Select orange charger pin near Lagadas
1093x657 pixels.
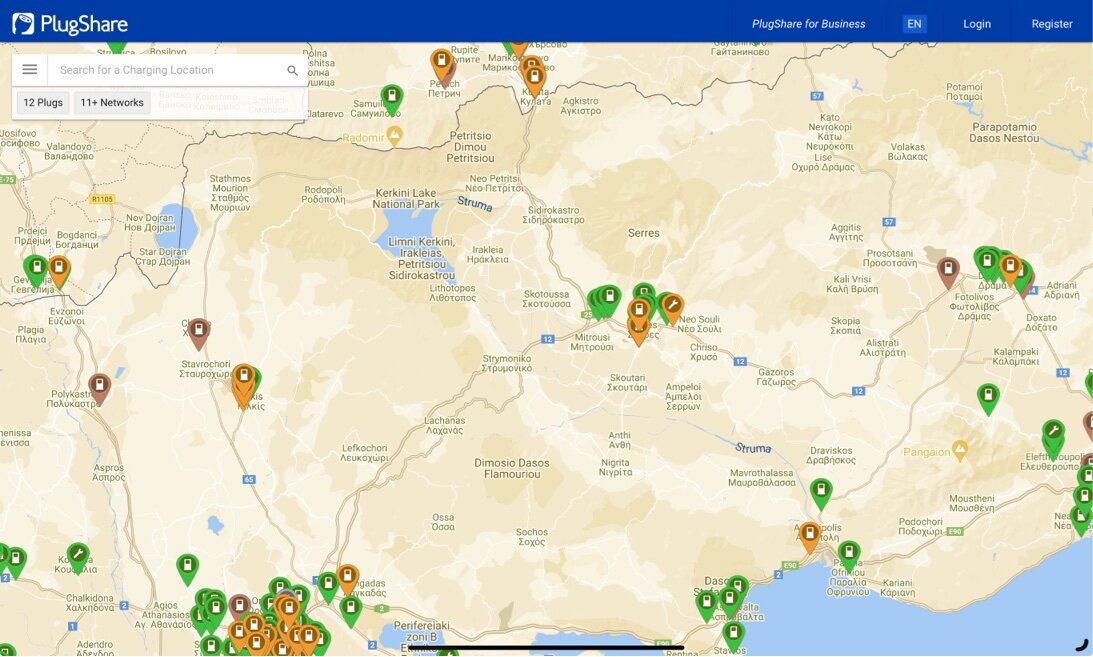(x=347, y=579)
